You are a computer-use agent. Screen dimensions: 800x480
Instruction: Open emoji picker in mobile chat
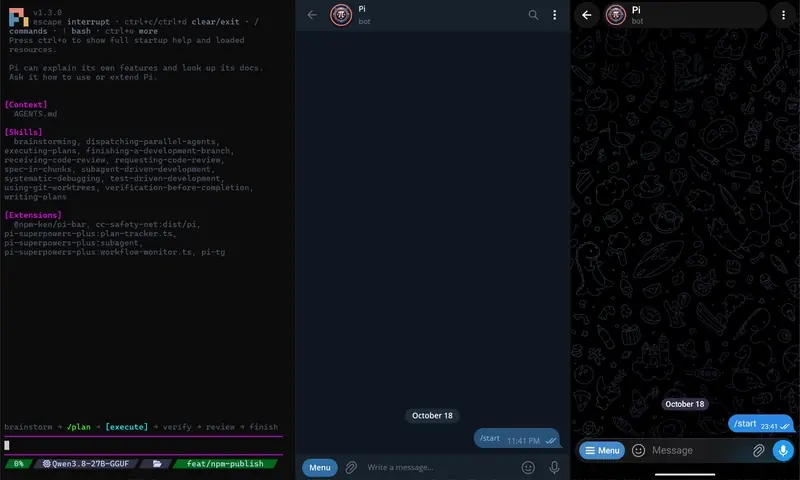click(638, 450)
